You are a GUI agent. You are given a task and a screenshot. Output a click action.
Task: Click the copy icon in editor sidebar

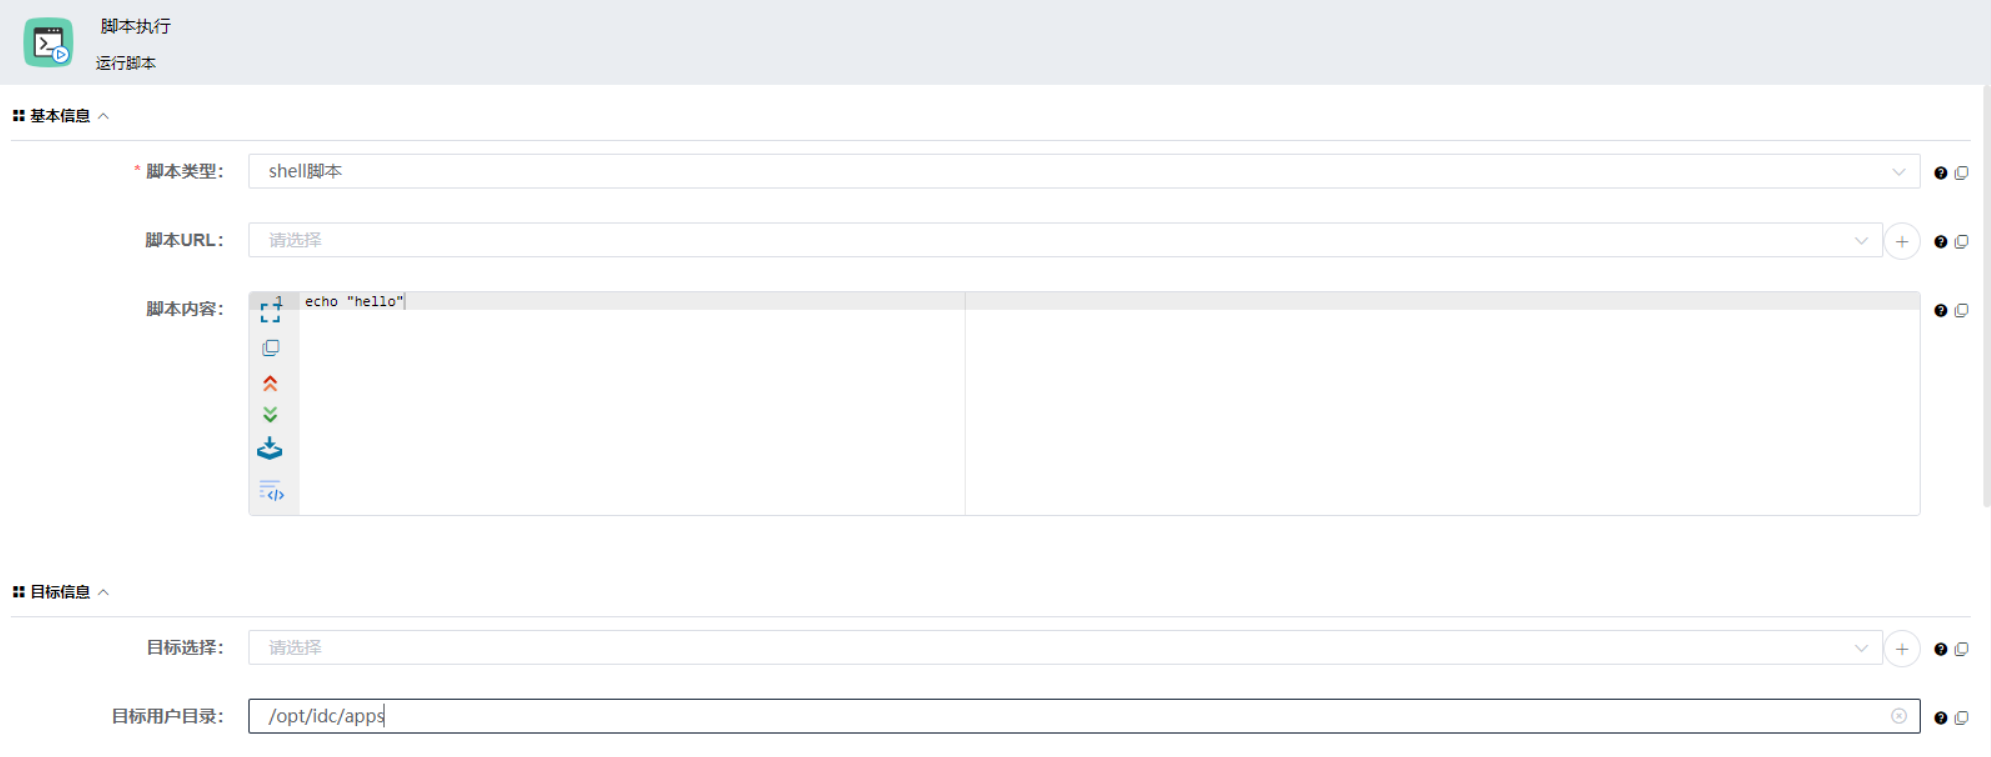(x=270, y=348)
